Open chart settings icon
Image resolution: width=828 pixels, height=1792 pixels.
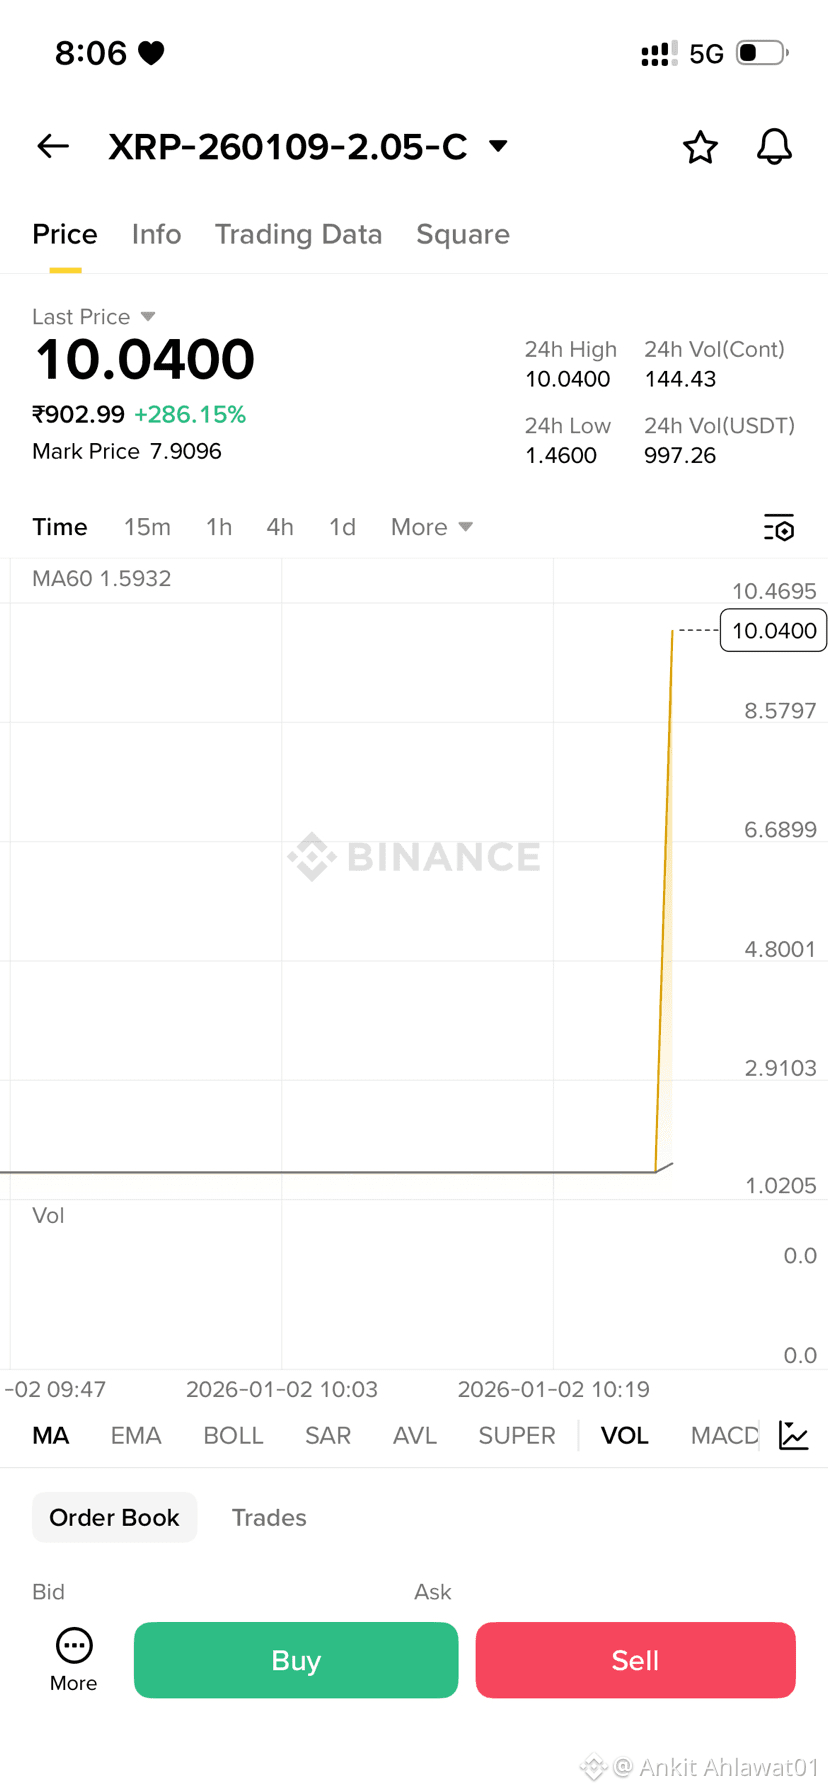[x=778, y=527]
